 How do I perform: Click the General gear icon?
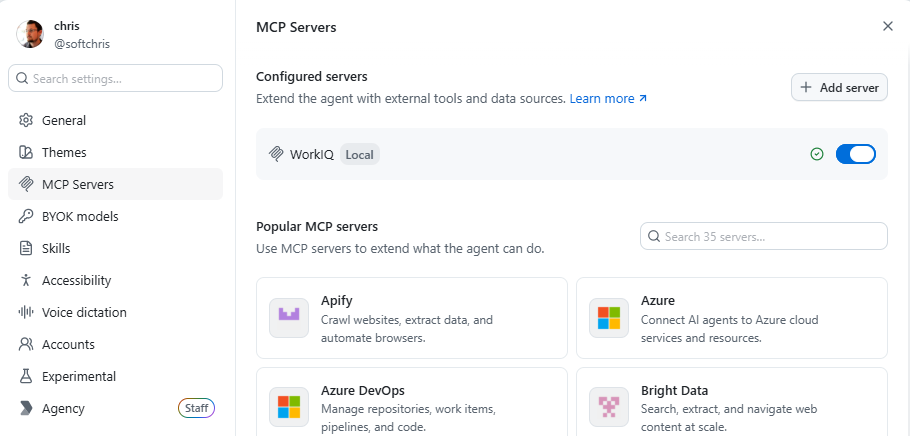pos(26,121)
